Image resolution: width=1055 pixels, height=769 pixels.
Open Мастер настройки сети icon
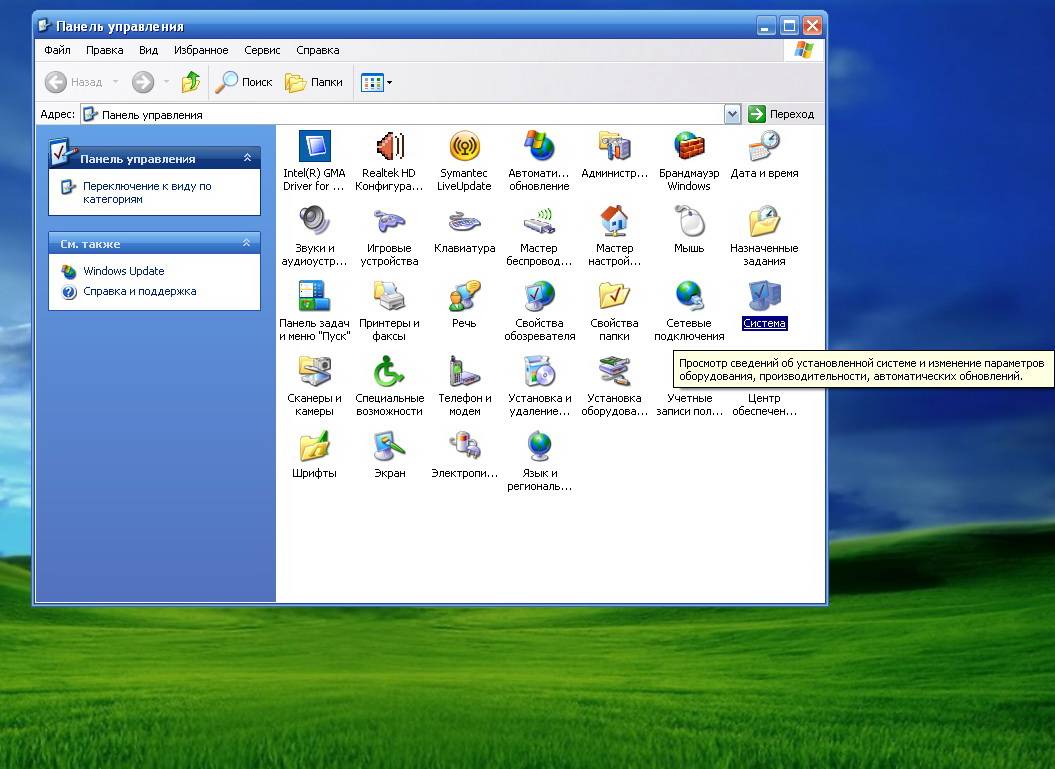click(614, 221)
